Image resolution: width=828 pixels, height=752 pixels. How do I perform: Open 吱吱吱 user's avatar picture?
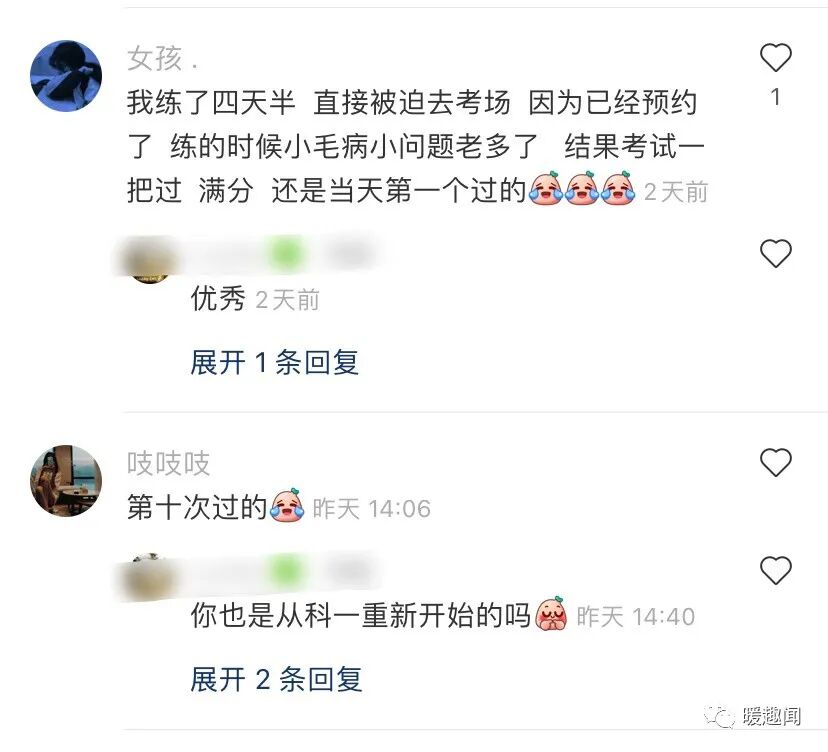[x=66, y=481]
